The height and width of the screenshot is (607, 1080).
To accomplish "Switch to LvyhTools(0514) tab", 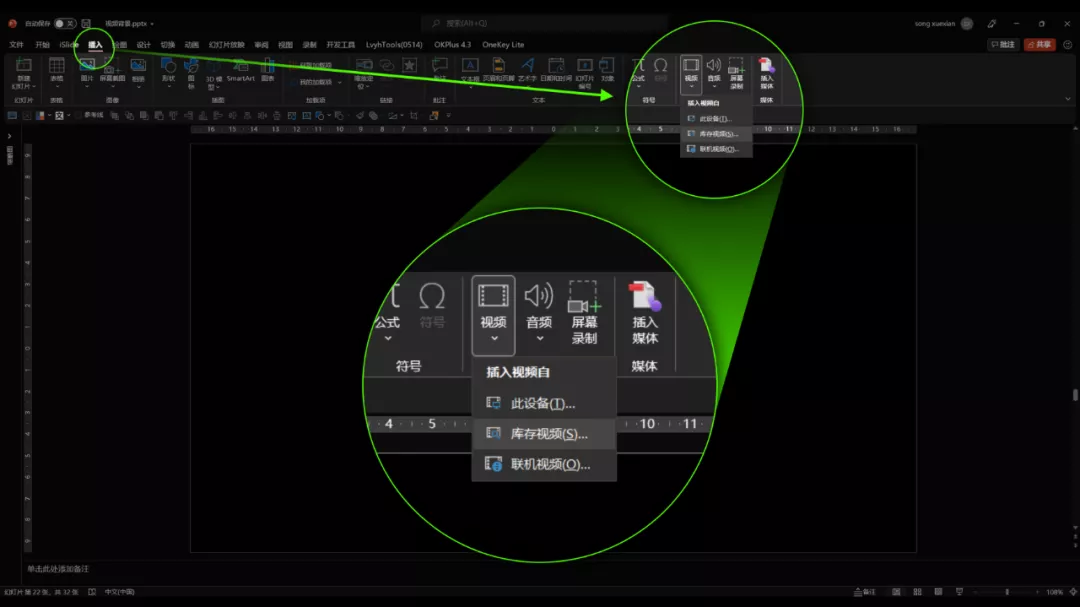I will click(394, 45).
